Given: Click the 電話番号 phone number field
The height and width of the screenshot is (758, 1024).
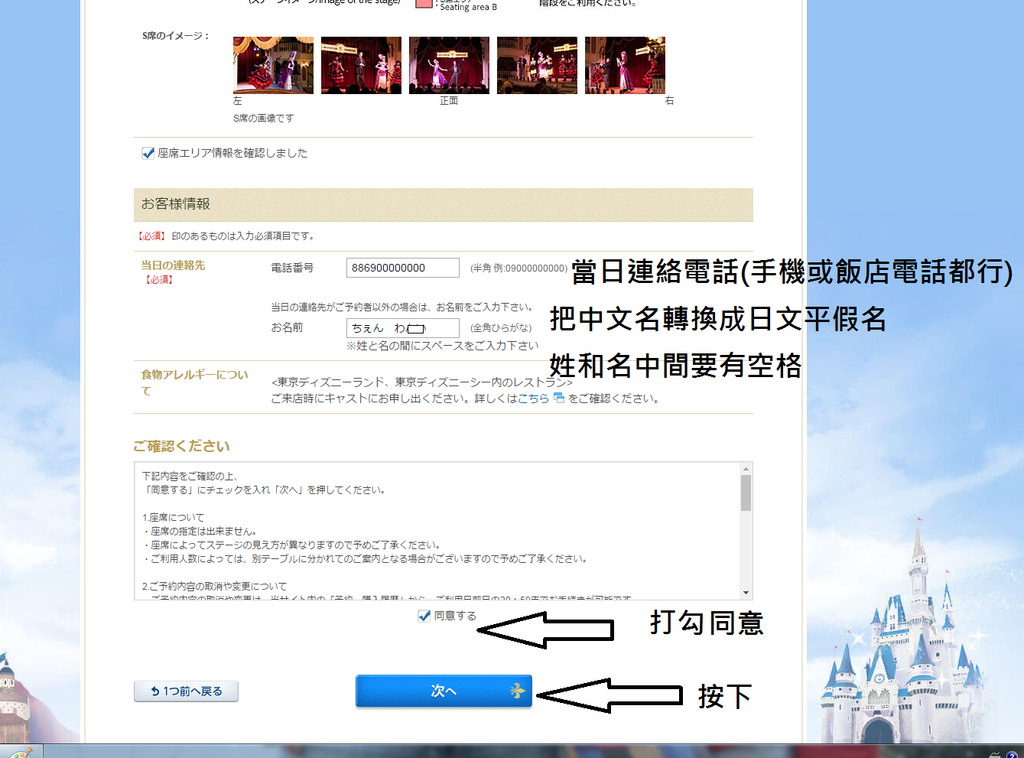Looking at the screenshot, I should (403, 268).
